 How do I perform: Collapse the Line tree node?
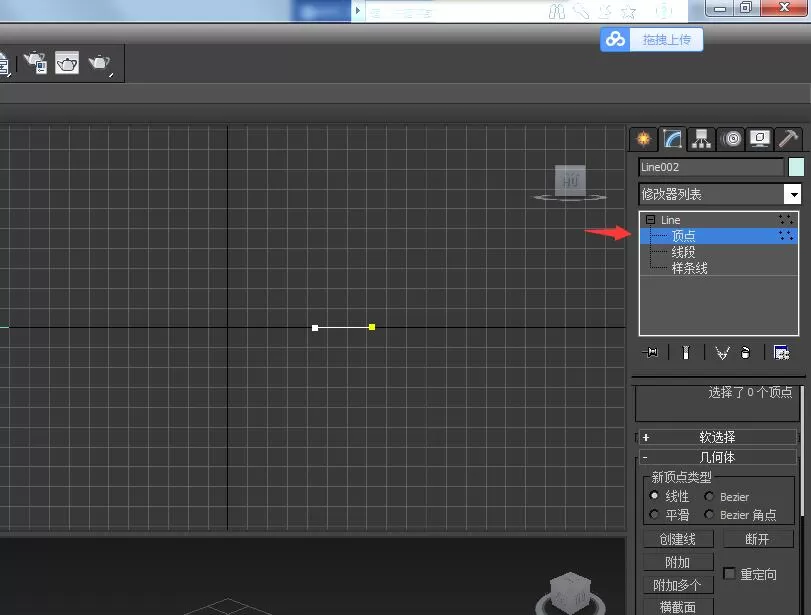coord(650,220)
